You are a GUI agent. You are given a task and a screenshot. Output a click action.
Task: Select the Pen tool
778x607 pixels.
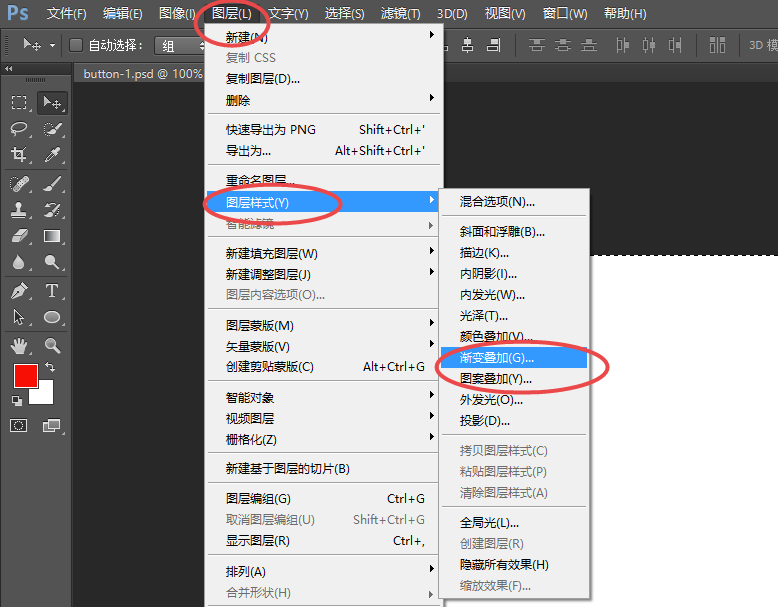[19, 291]
